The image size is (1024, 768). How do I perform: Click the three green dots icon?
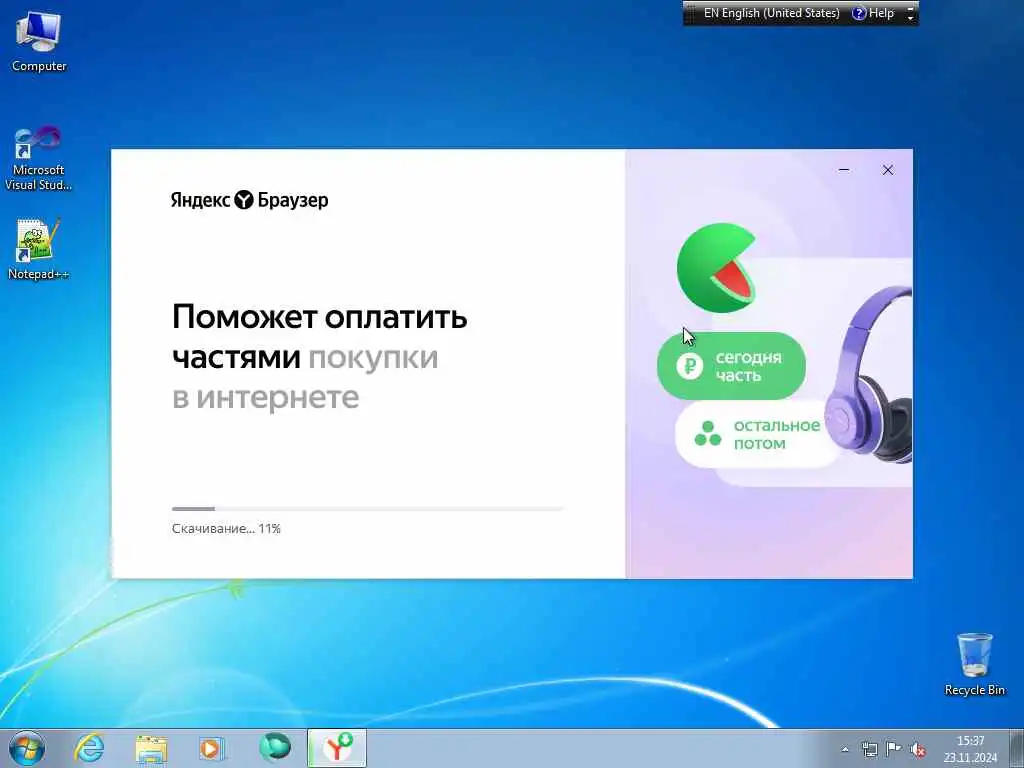click(x=707, y=434)
